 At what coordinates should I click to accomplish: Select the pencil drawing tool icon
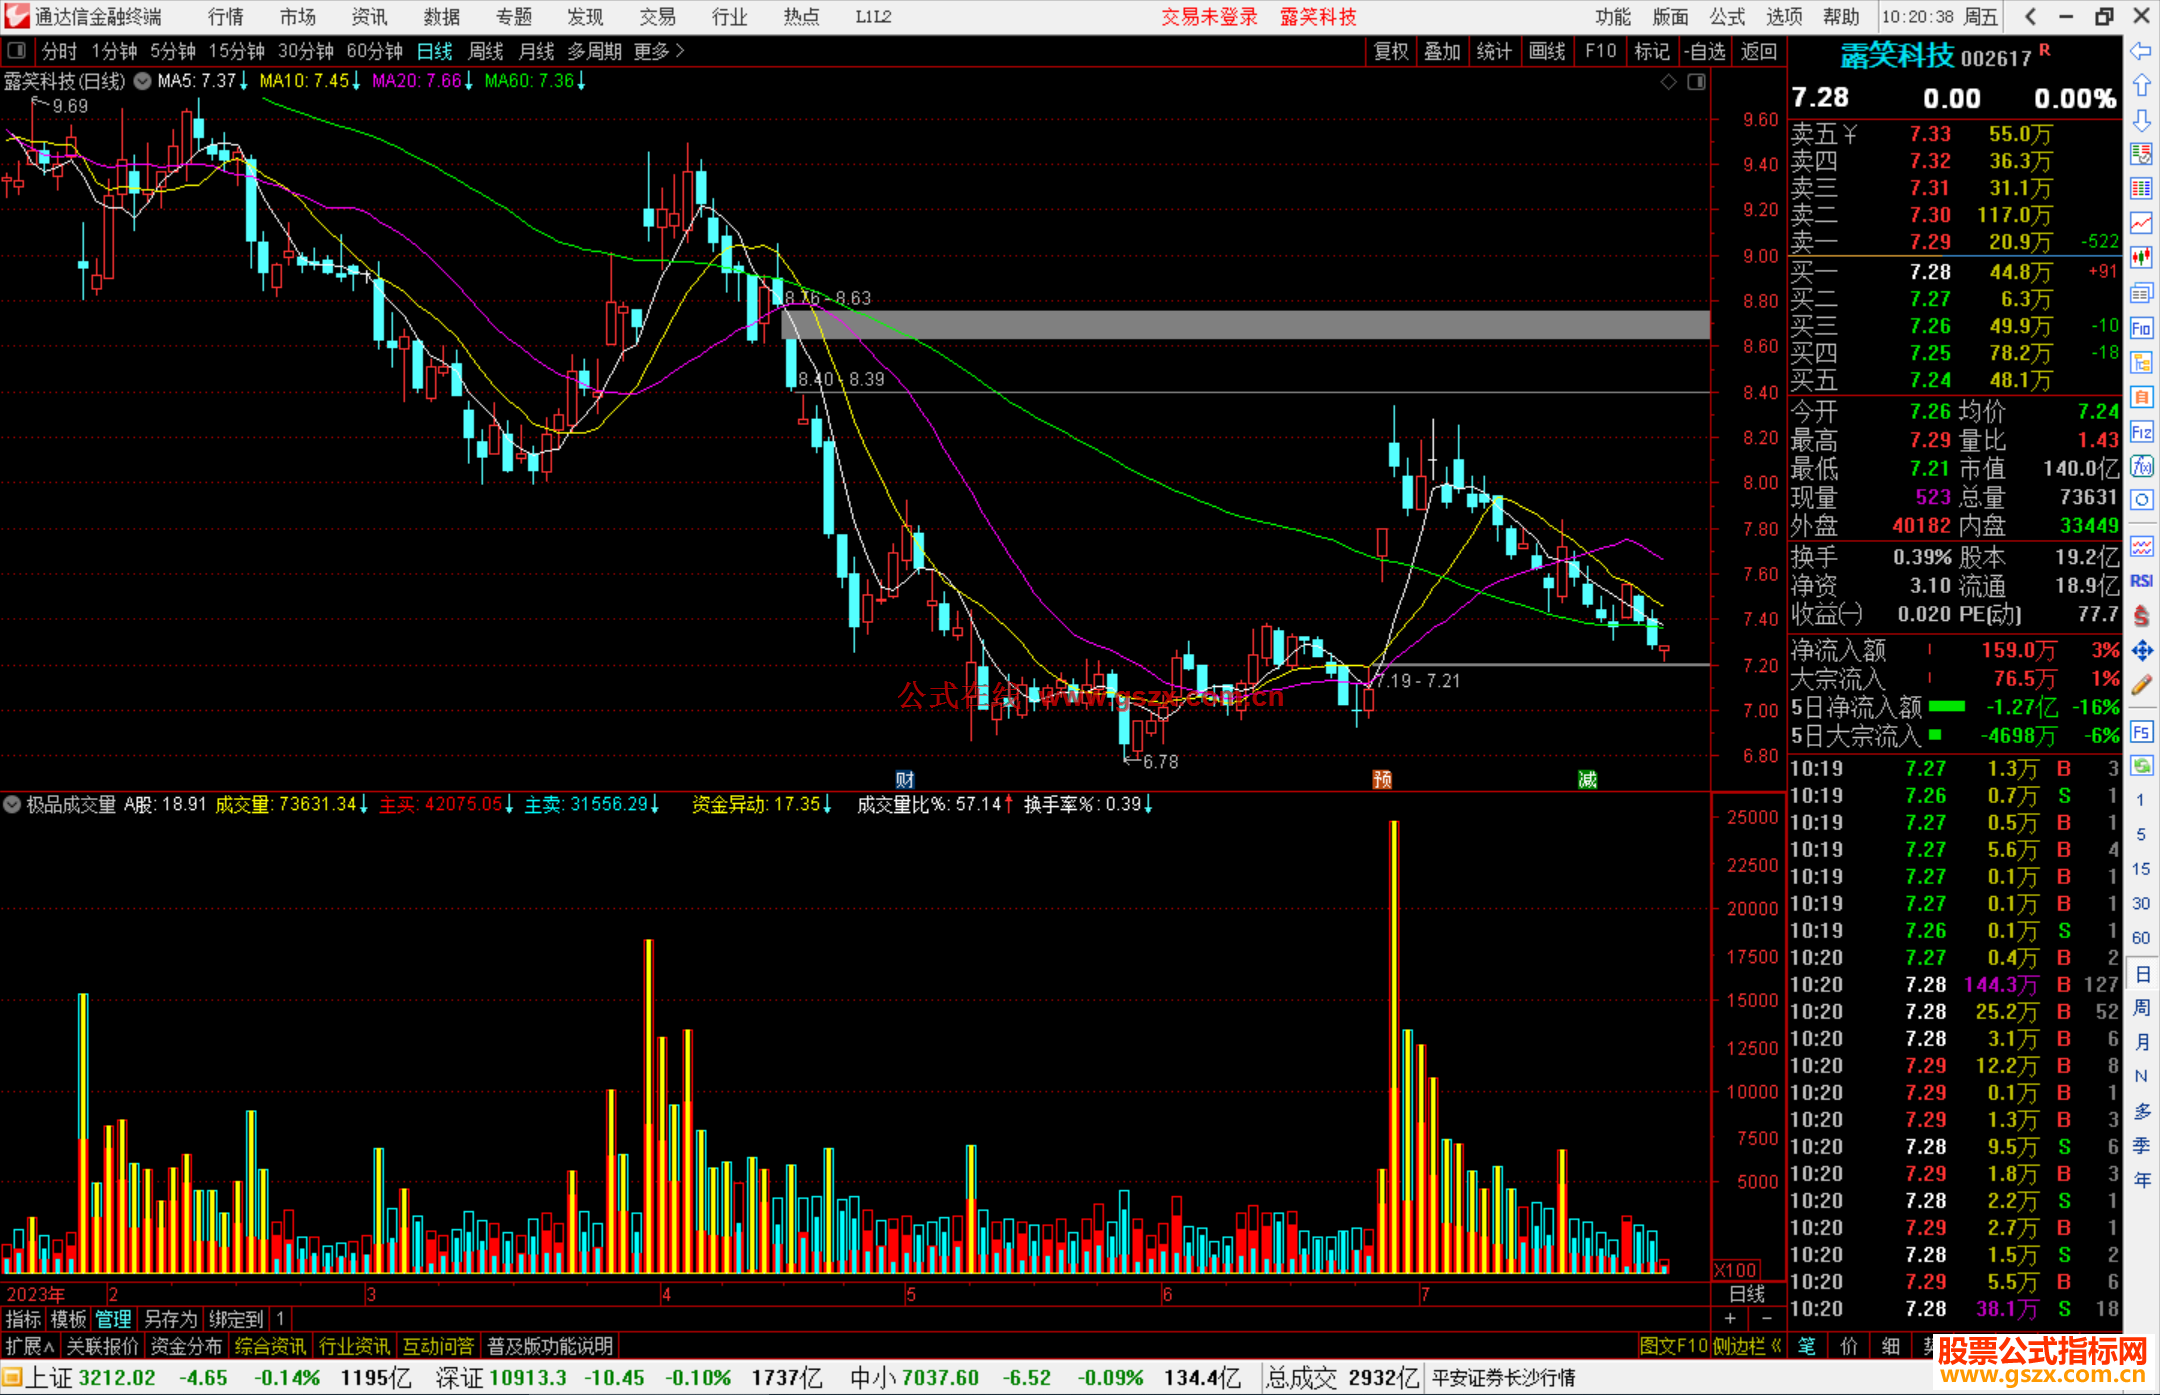click(x=2141, y=685)
